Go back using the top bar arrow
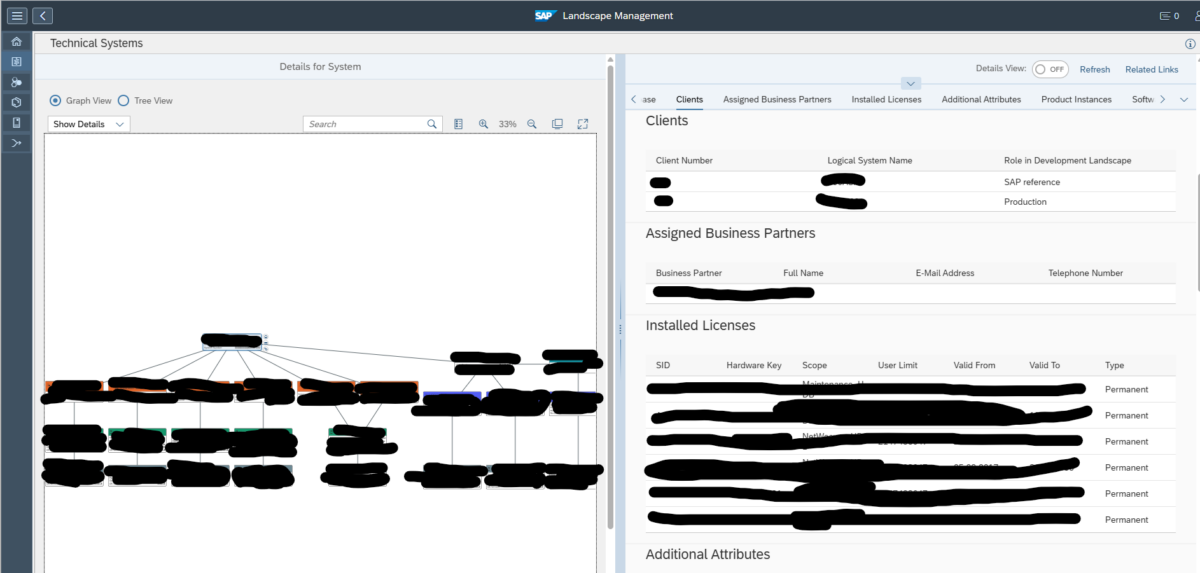The width and height of the screenshot is (1200, 573). click(43, 16)
